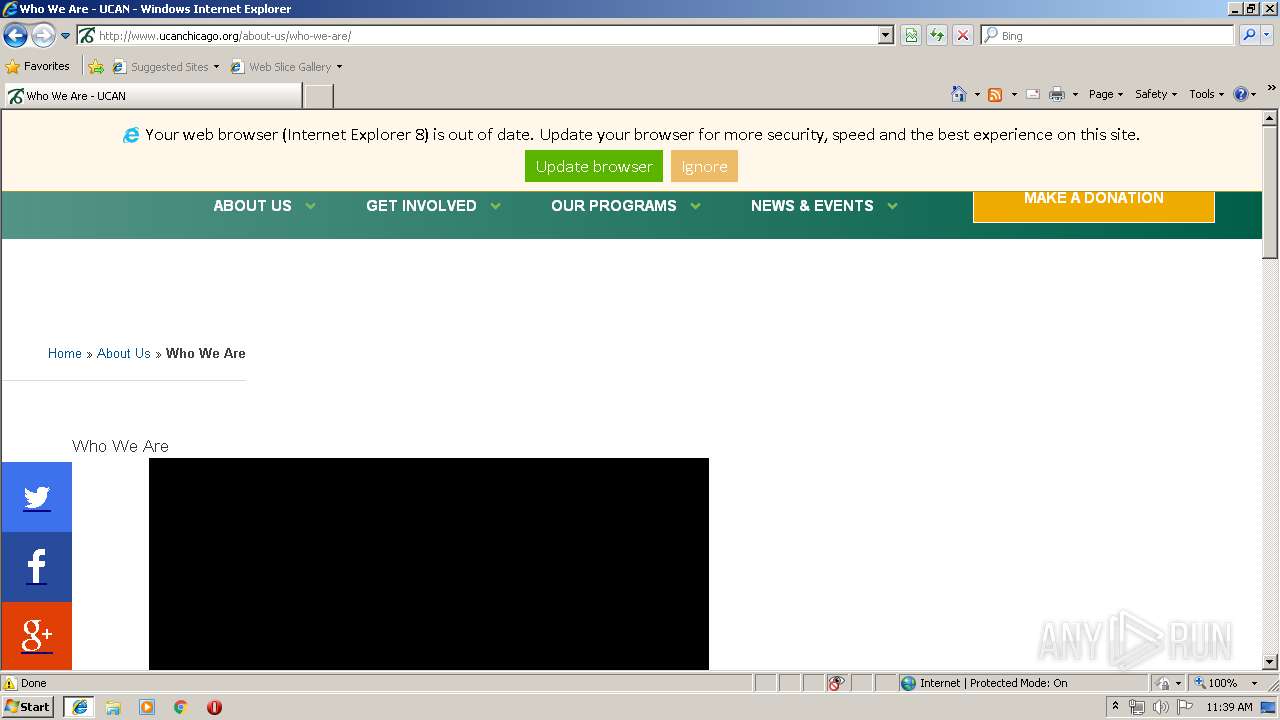Share page via the Facebook icon
1280x720 pixels.
[36, 567]
